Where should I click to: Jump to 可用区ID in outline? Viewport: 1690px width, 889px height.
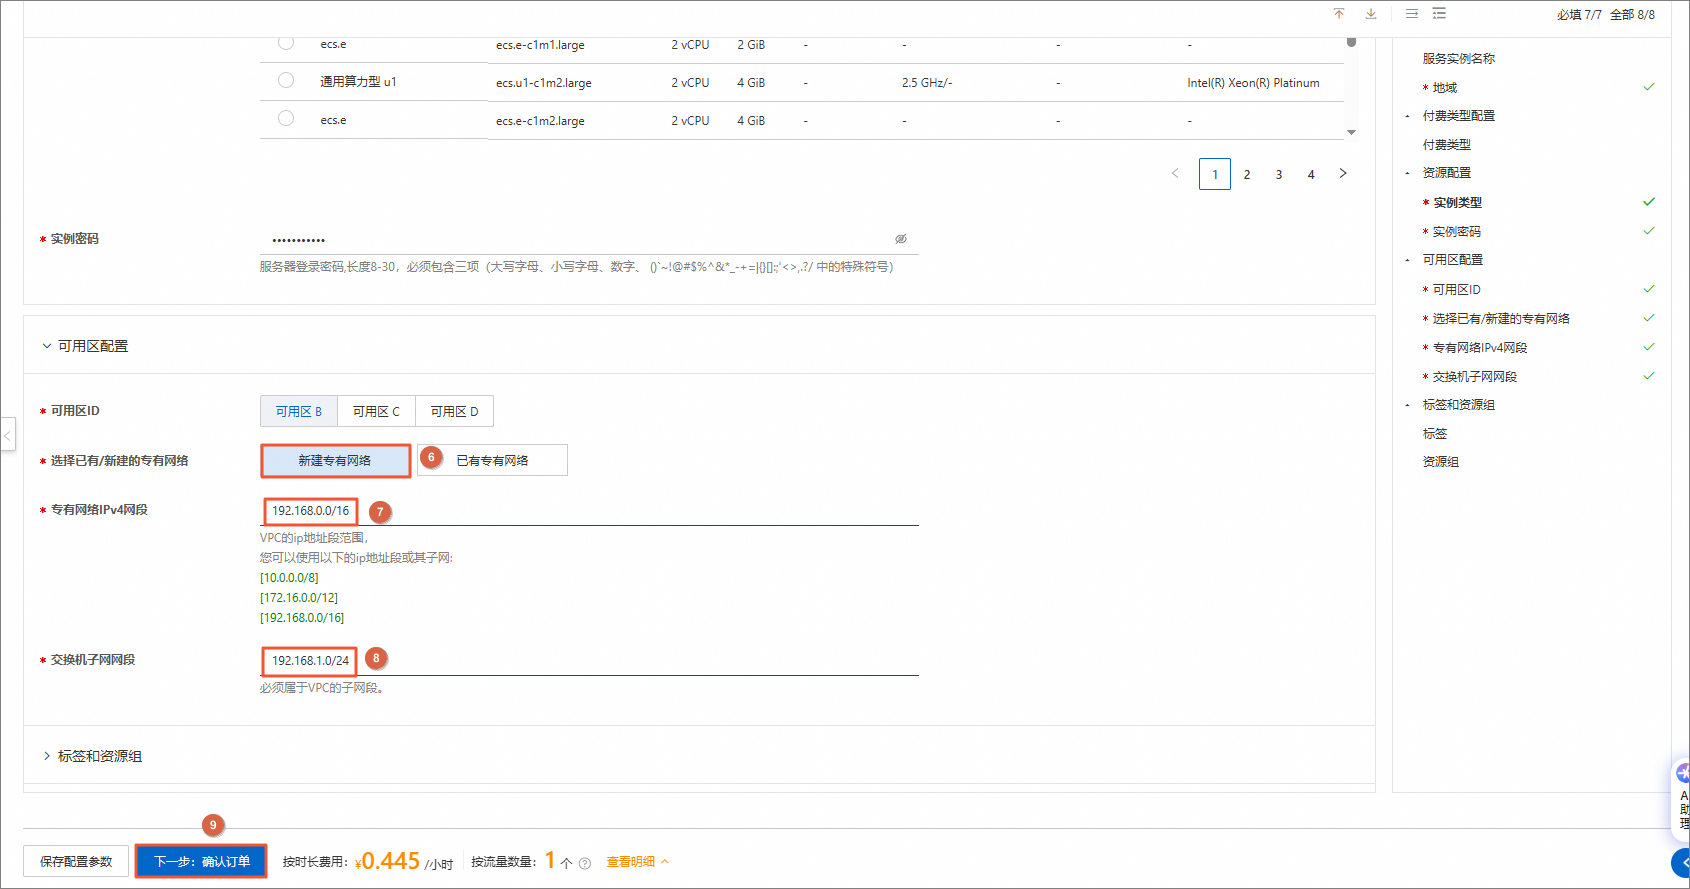click(1457, 290)
